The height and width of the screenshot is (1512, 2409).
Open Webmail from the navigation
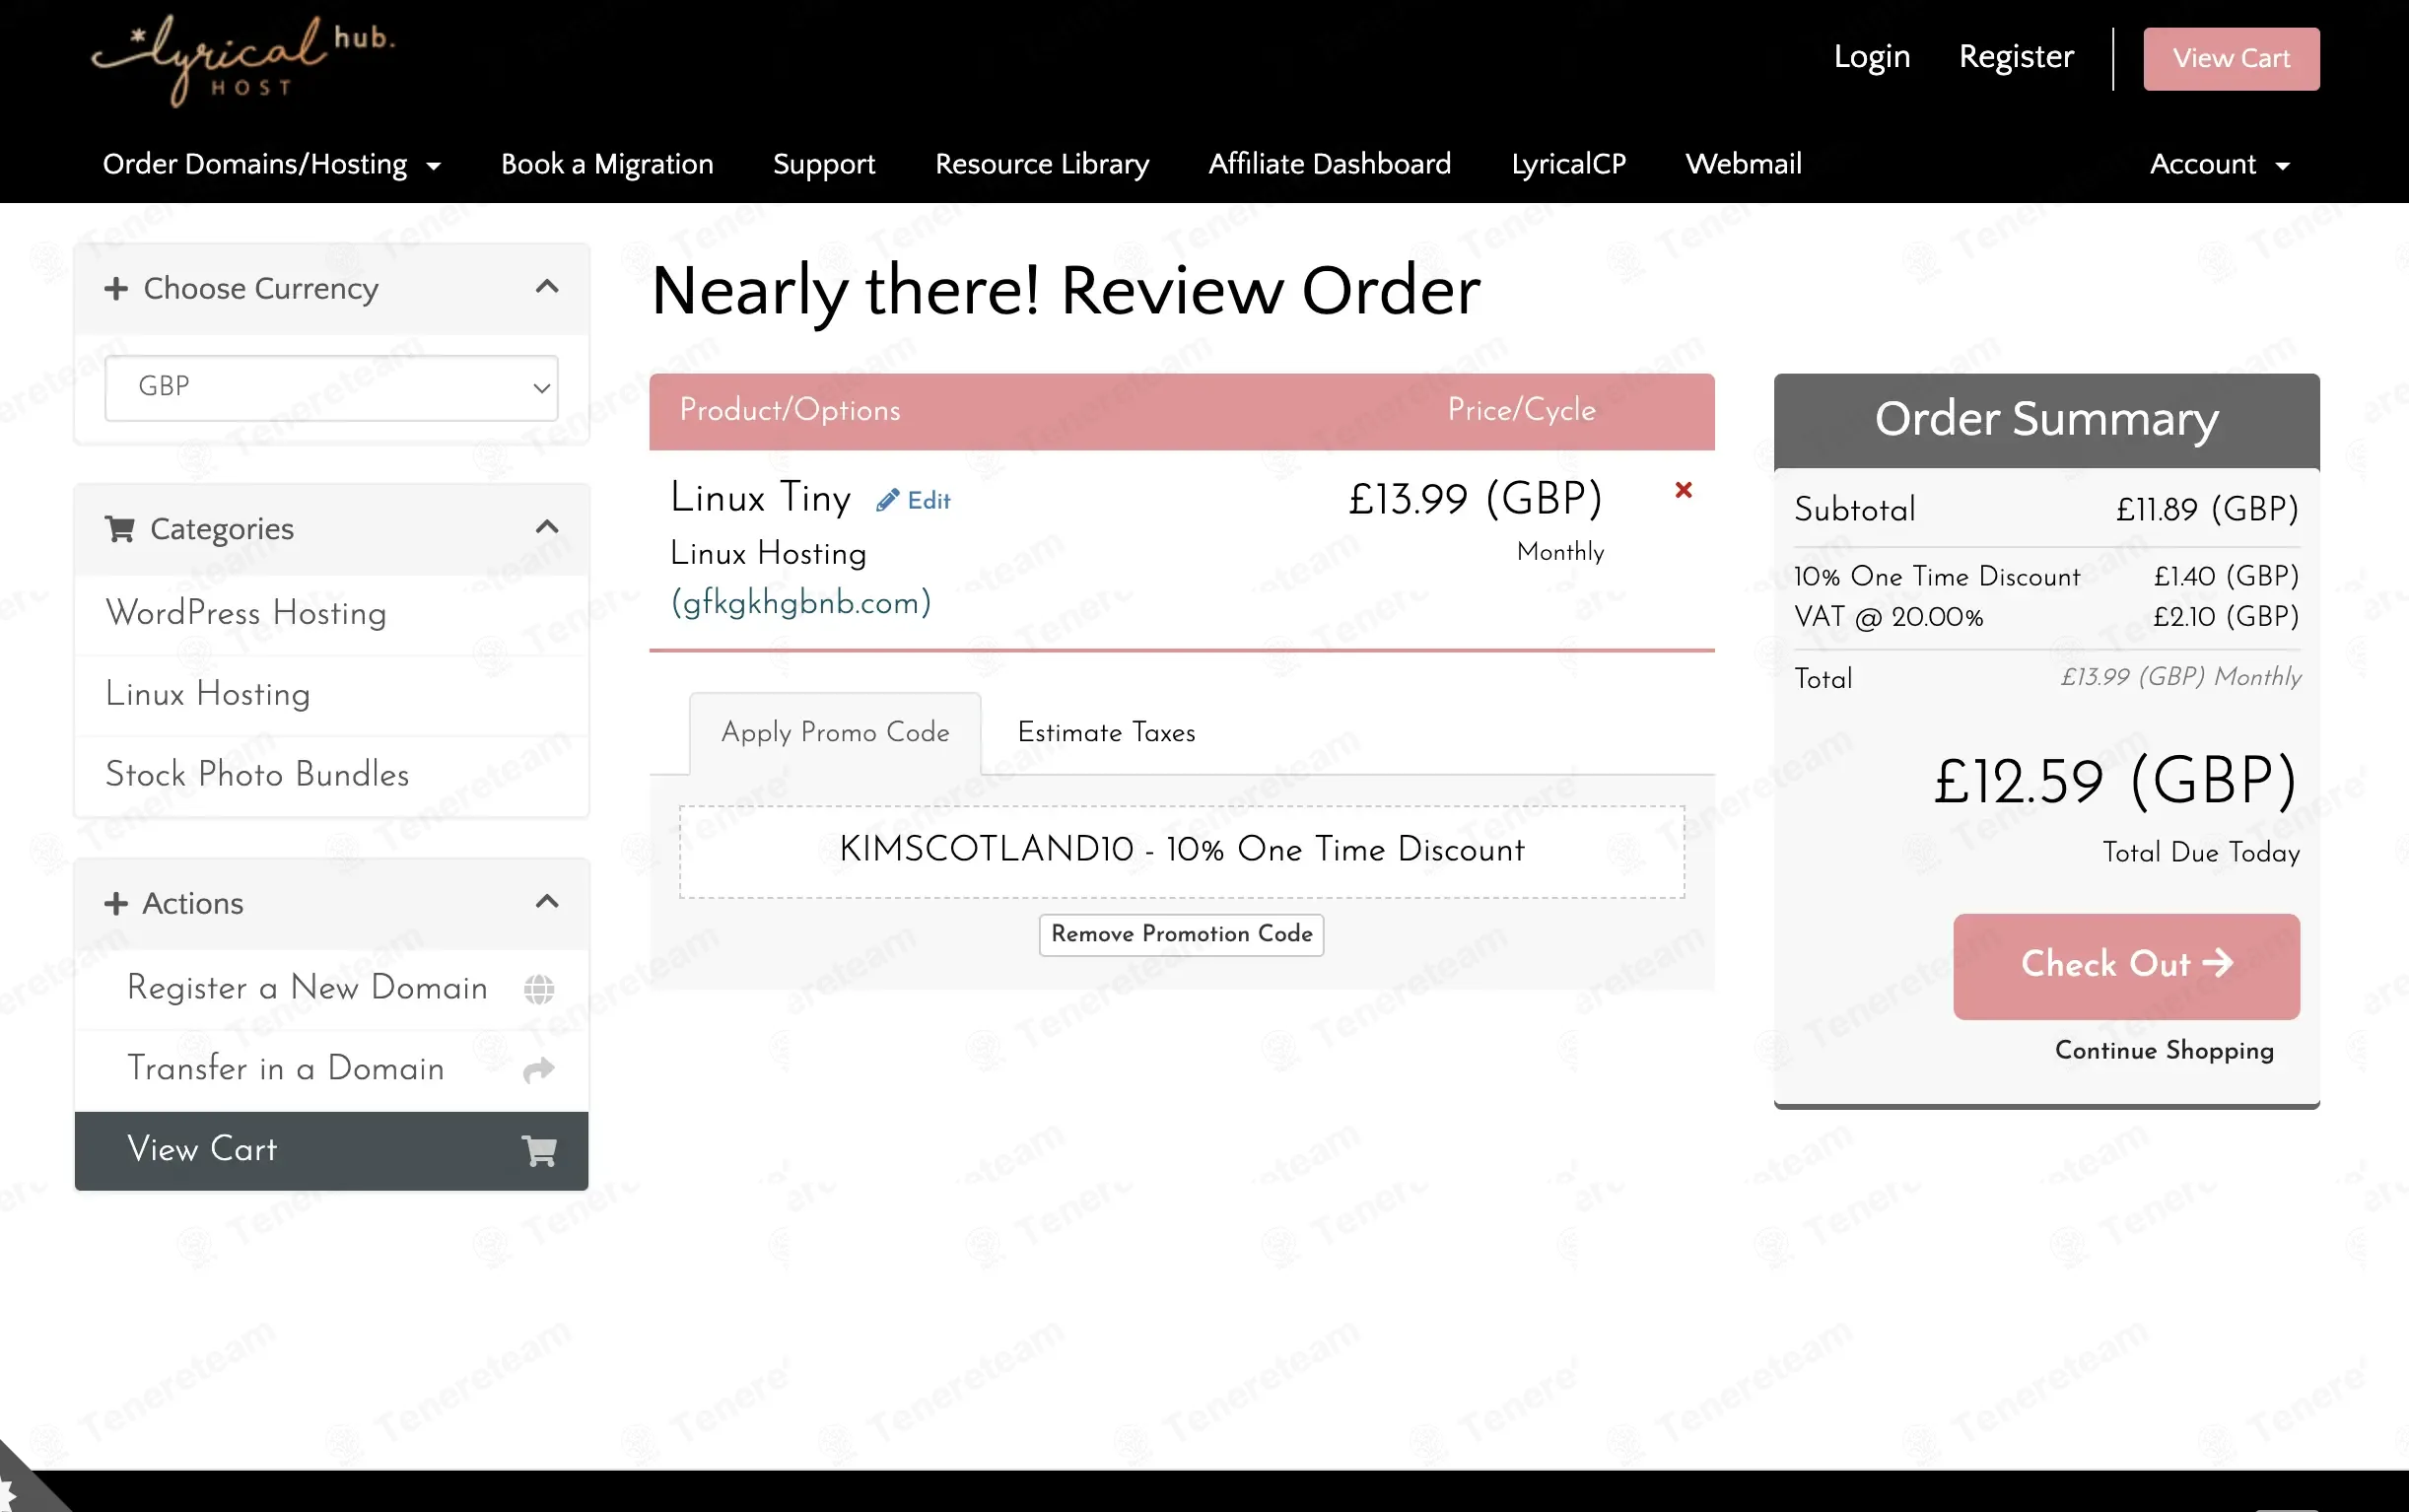coord(1743,164)
